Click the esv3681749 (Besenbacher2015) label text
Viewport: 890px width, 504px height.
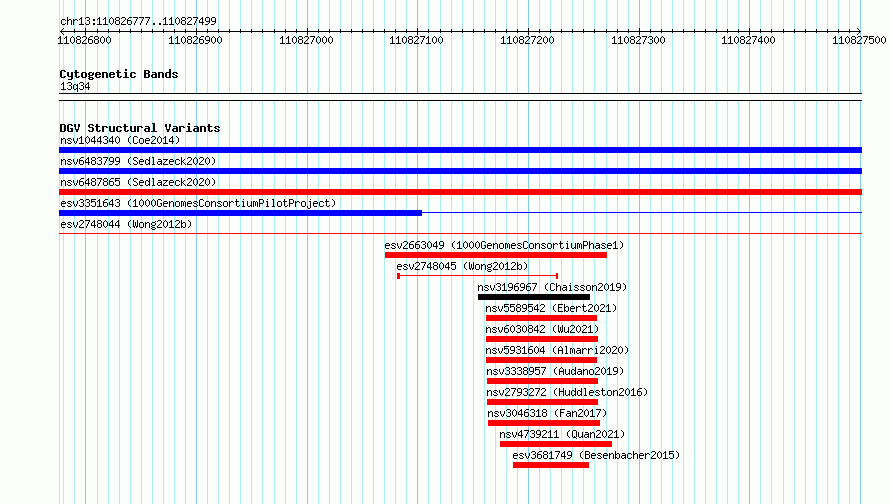pos(596,455)
